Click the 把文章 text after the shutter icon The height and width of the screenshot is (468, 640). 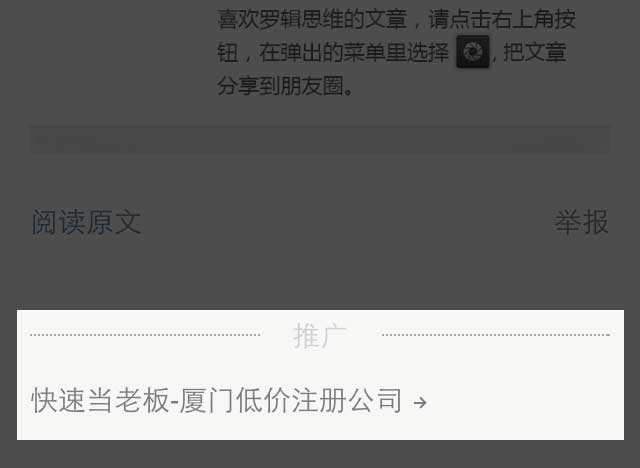point(535,52)
